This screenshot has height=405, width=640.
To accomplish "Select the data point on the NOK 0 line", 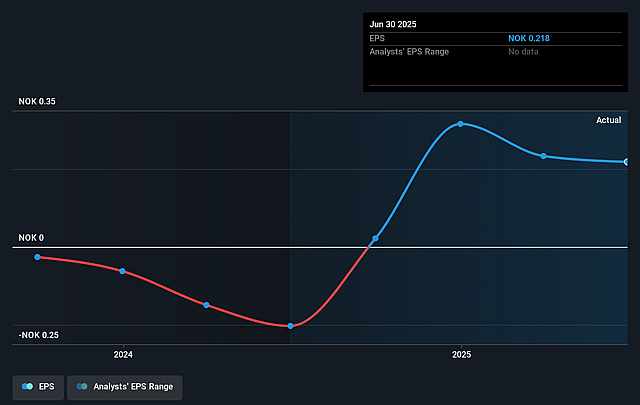I will tap(375, 239).
